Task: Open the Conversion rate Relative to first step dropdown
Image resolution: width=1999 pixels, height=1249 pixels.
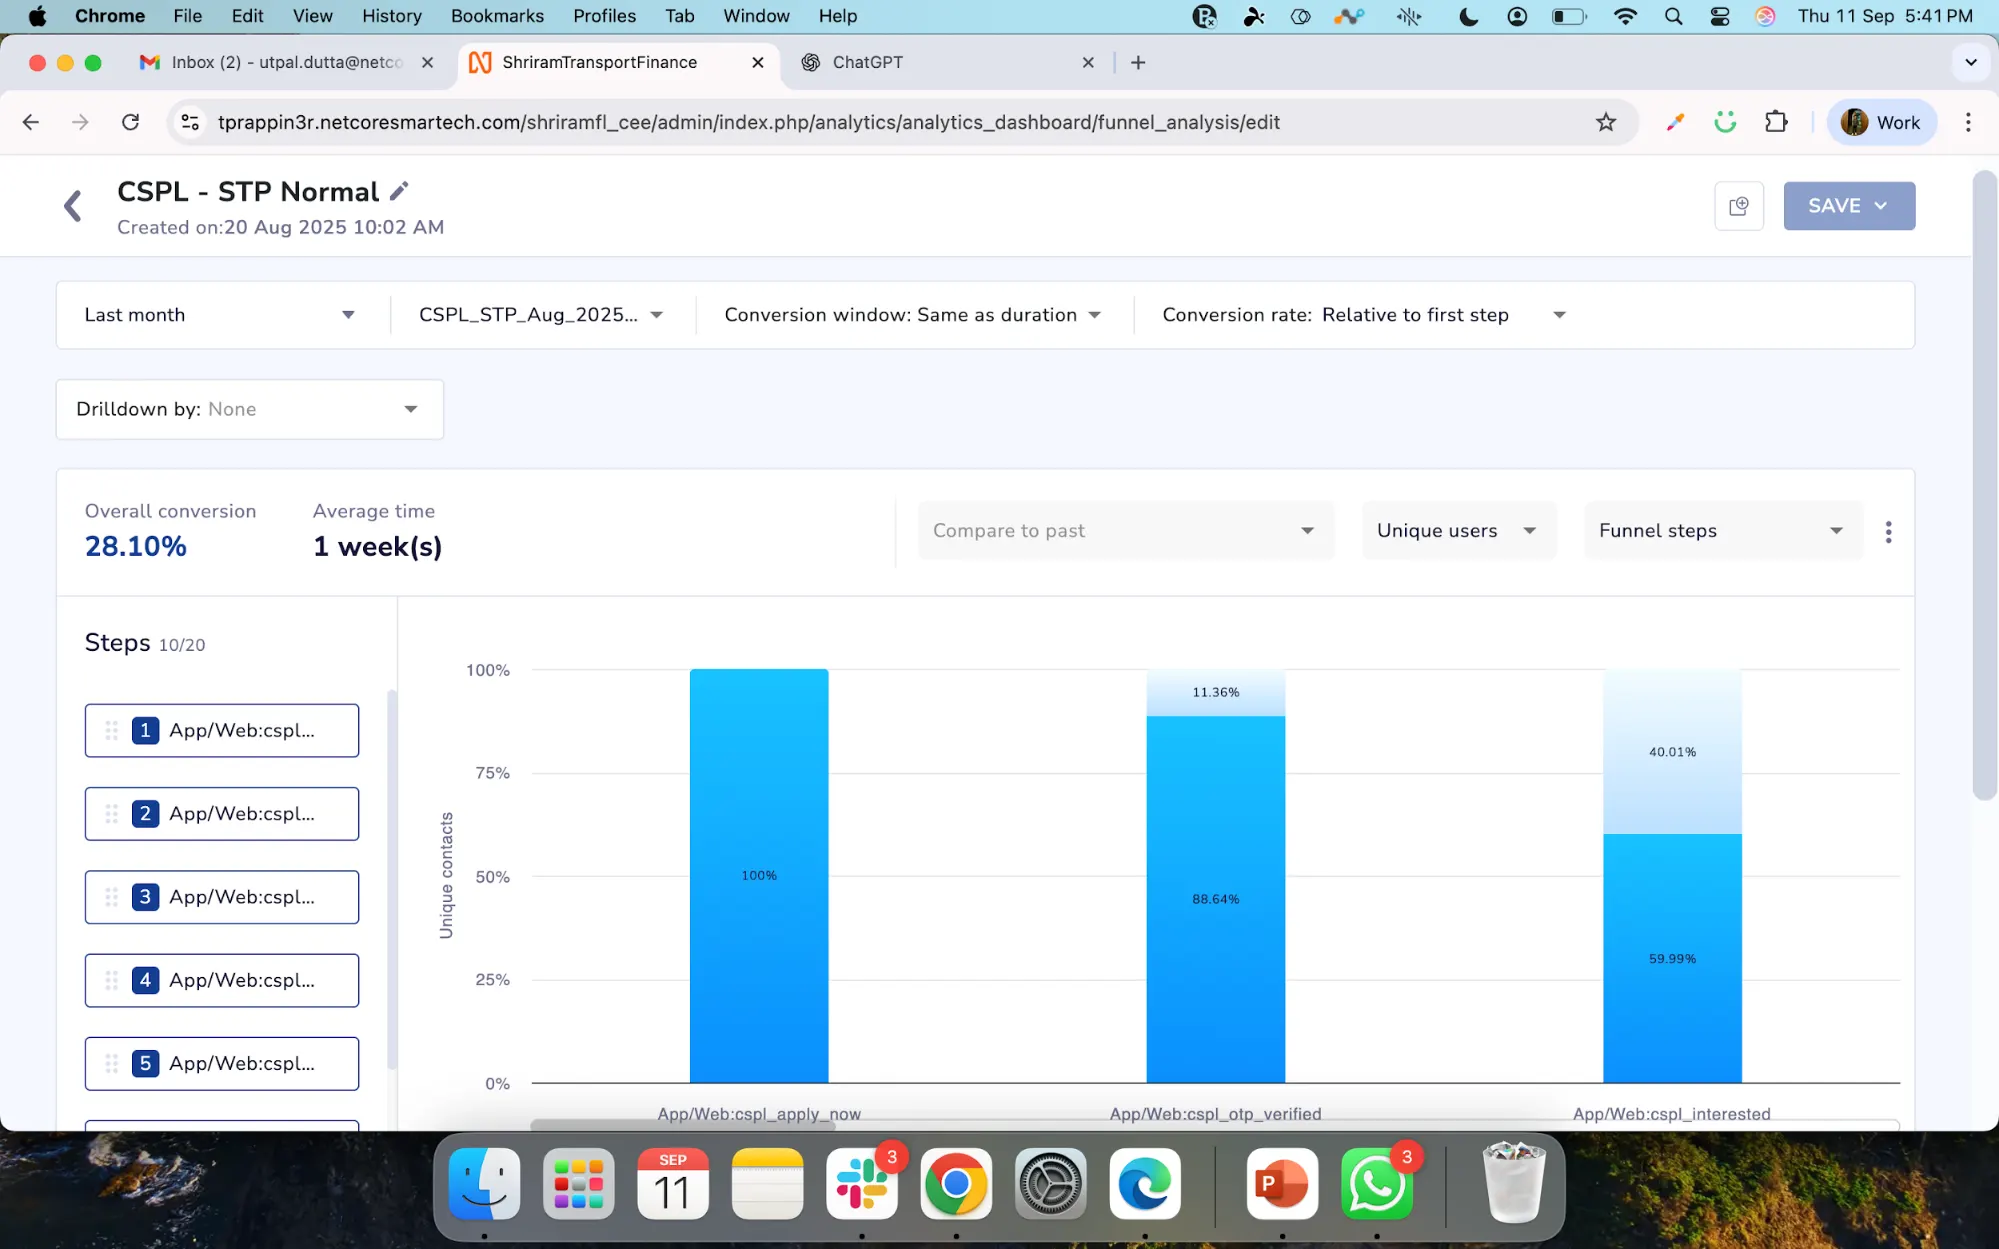Action: (x=1363, y=315)
